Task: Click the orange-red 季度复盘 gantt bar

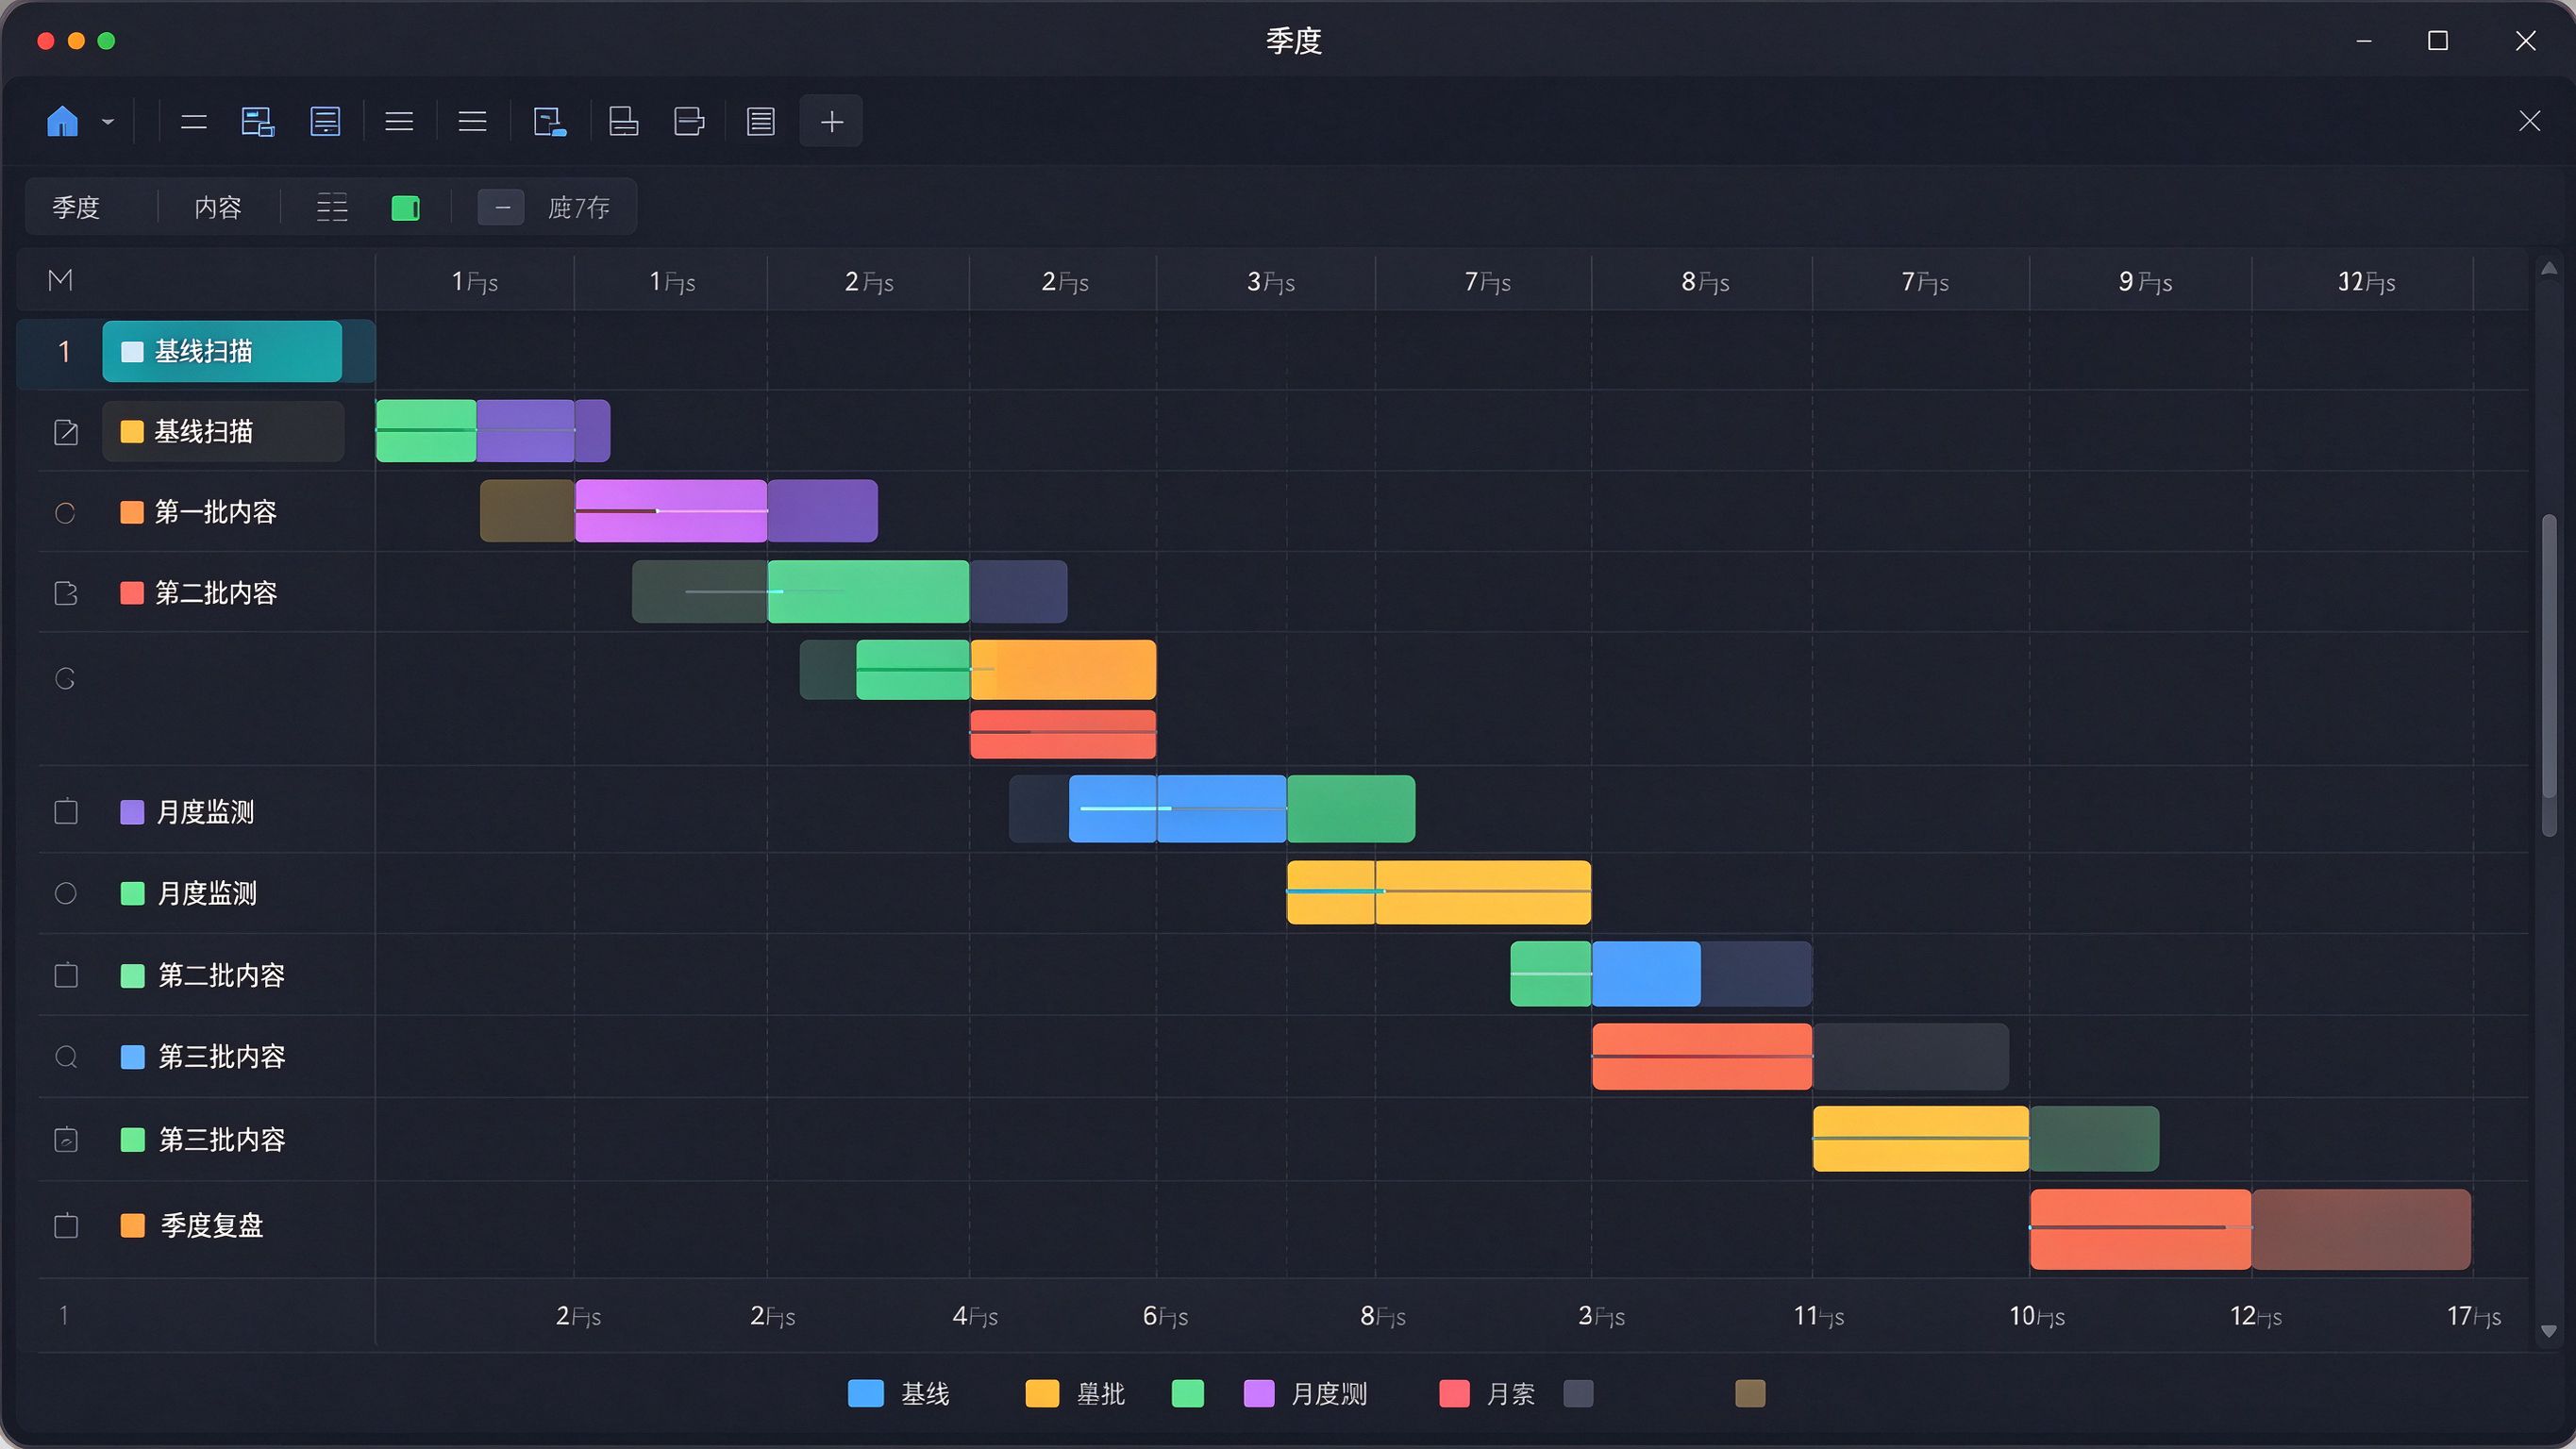Action: point(2140,1229)
